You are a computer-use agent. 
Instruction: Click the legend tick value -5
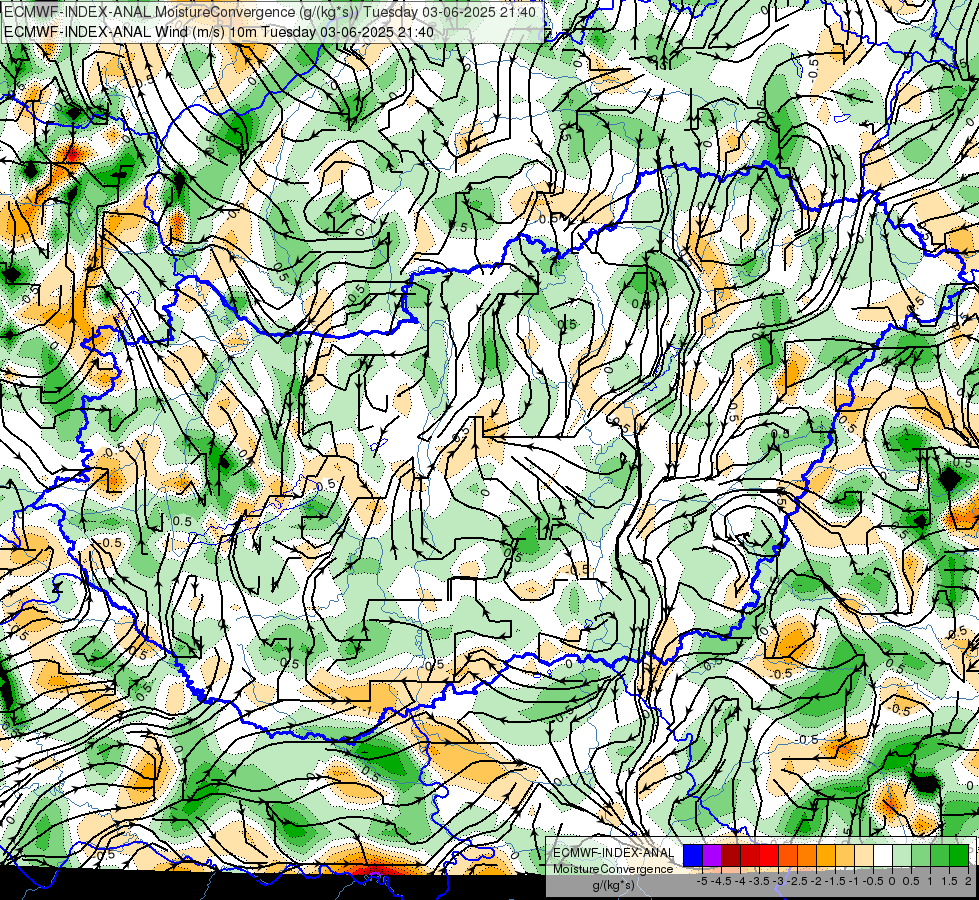(702, 881)
